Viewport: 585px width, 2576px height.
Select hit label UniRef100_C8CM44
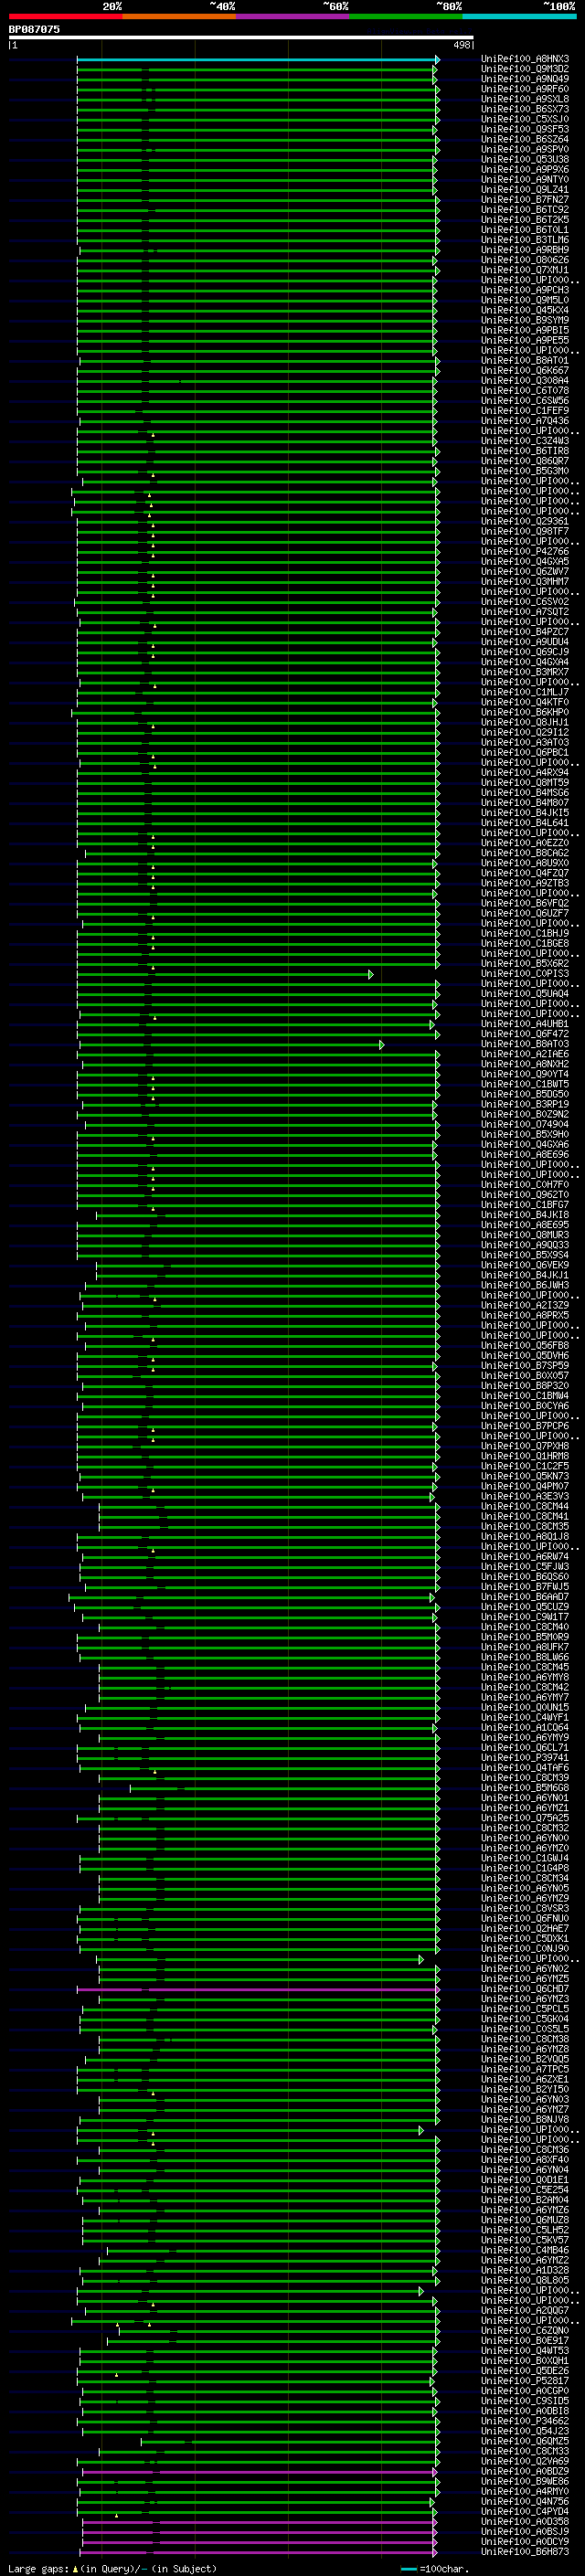525,1507
